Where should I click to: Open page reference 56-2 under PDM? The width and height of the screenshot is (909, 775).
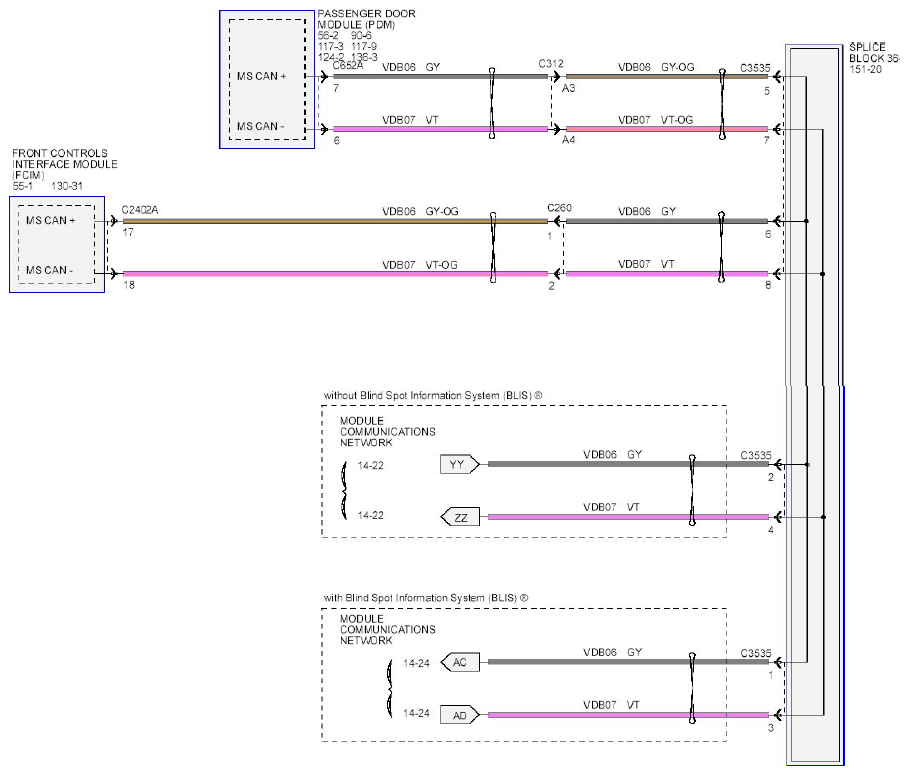(x=328, y=35)
